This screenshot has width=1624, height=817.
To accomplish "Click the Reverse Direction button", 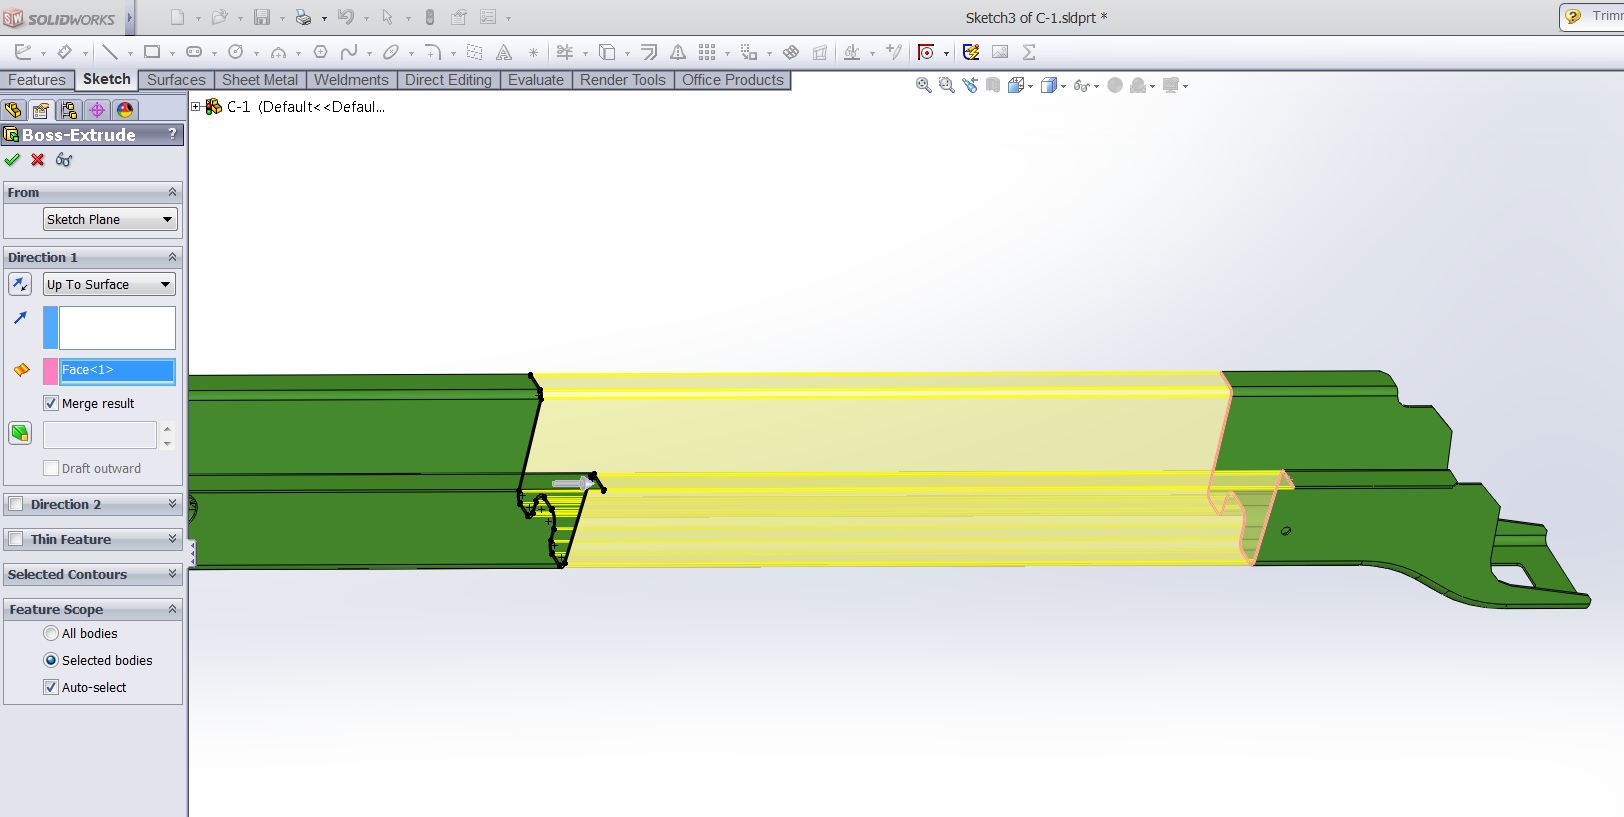I will [x=20, y=285].
